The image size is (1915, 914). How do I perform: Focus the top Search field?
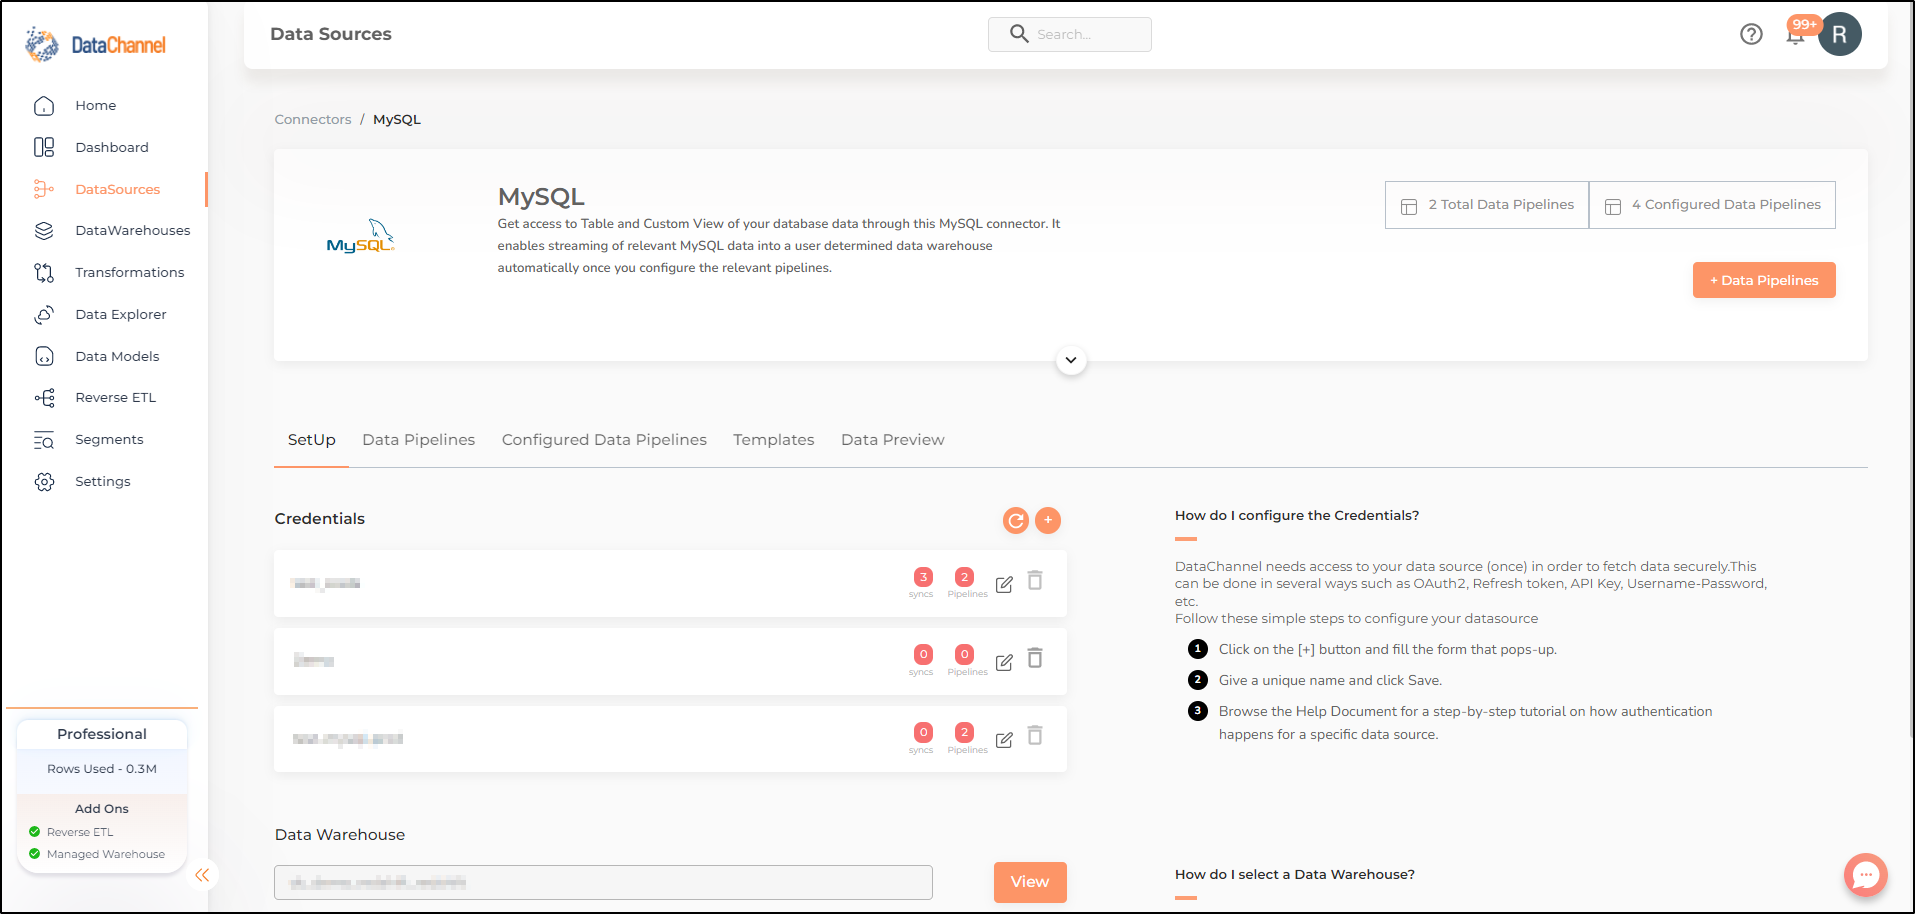click(1070, 34)
